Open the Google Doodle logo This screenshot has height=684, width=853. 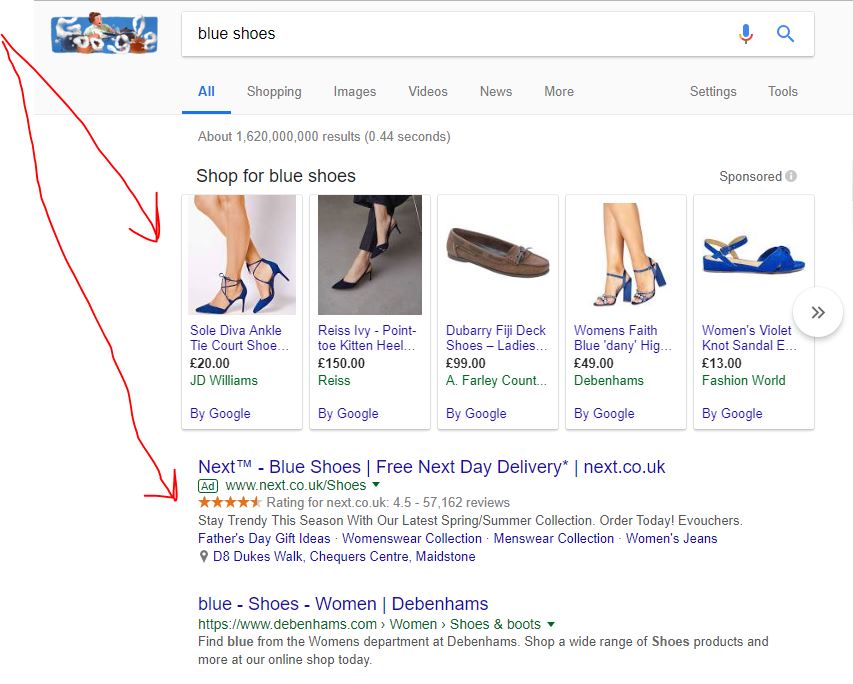tap(104, 35)
